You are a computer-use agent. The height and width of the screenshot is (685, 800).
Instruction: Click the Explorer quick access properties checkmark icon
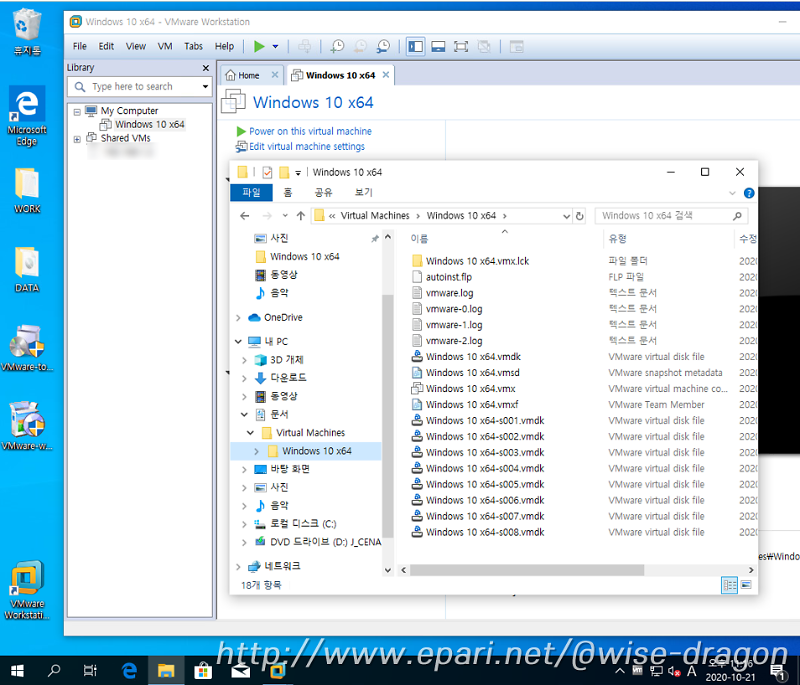(x=267, y=172)
